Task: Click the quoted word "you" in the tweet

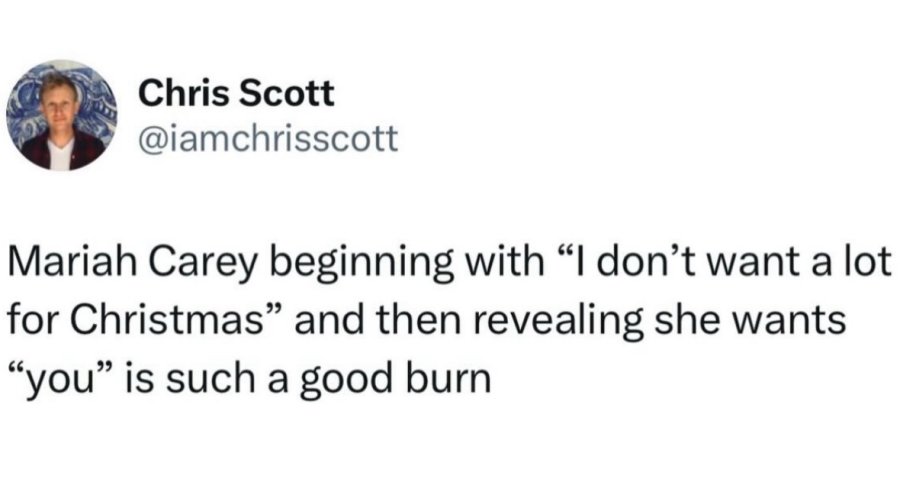Action: (x=59, y=382)
